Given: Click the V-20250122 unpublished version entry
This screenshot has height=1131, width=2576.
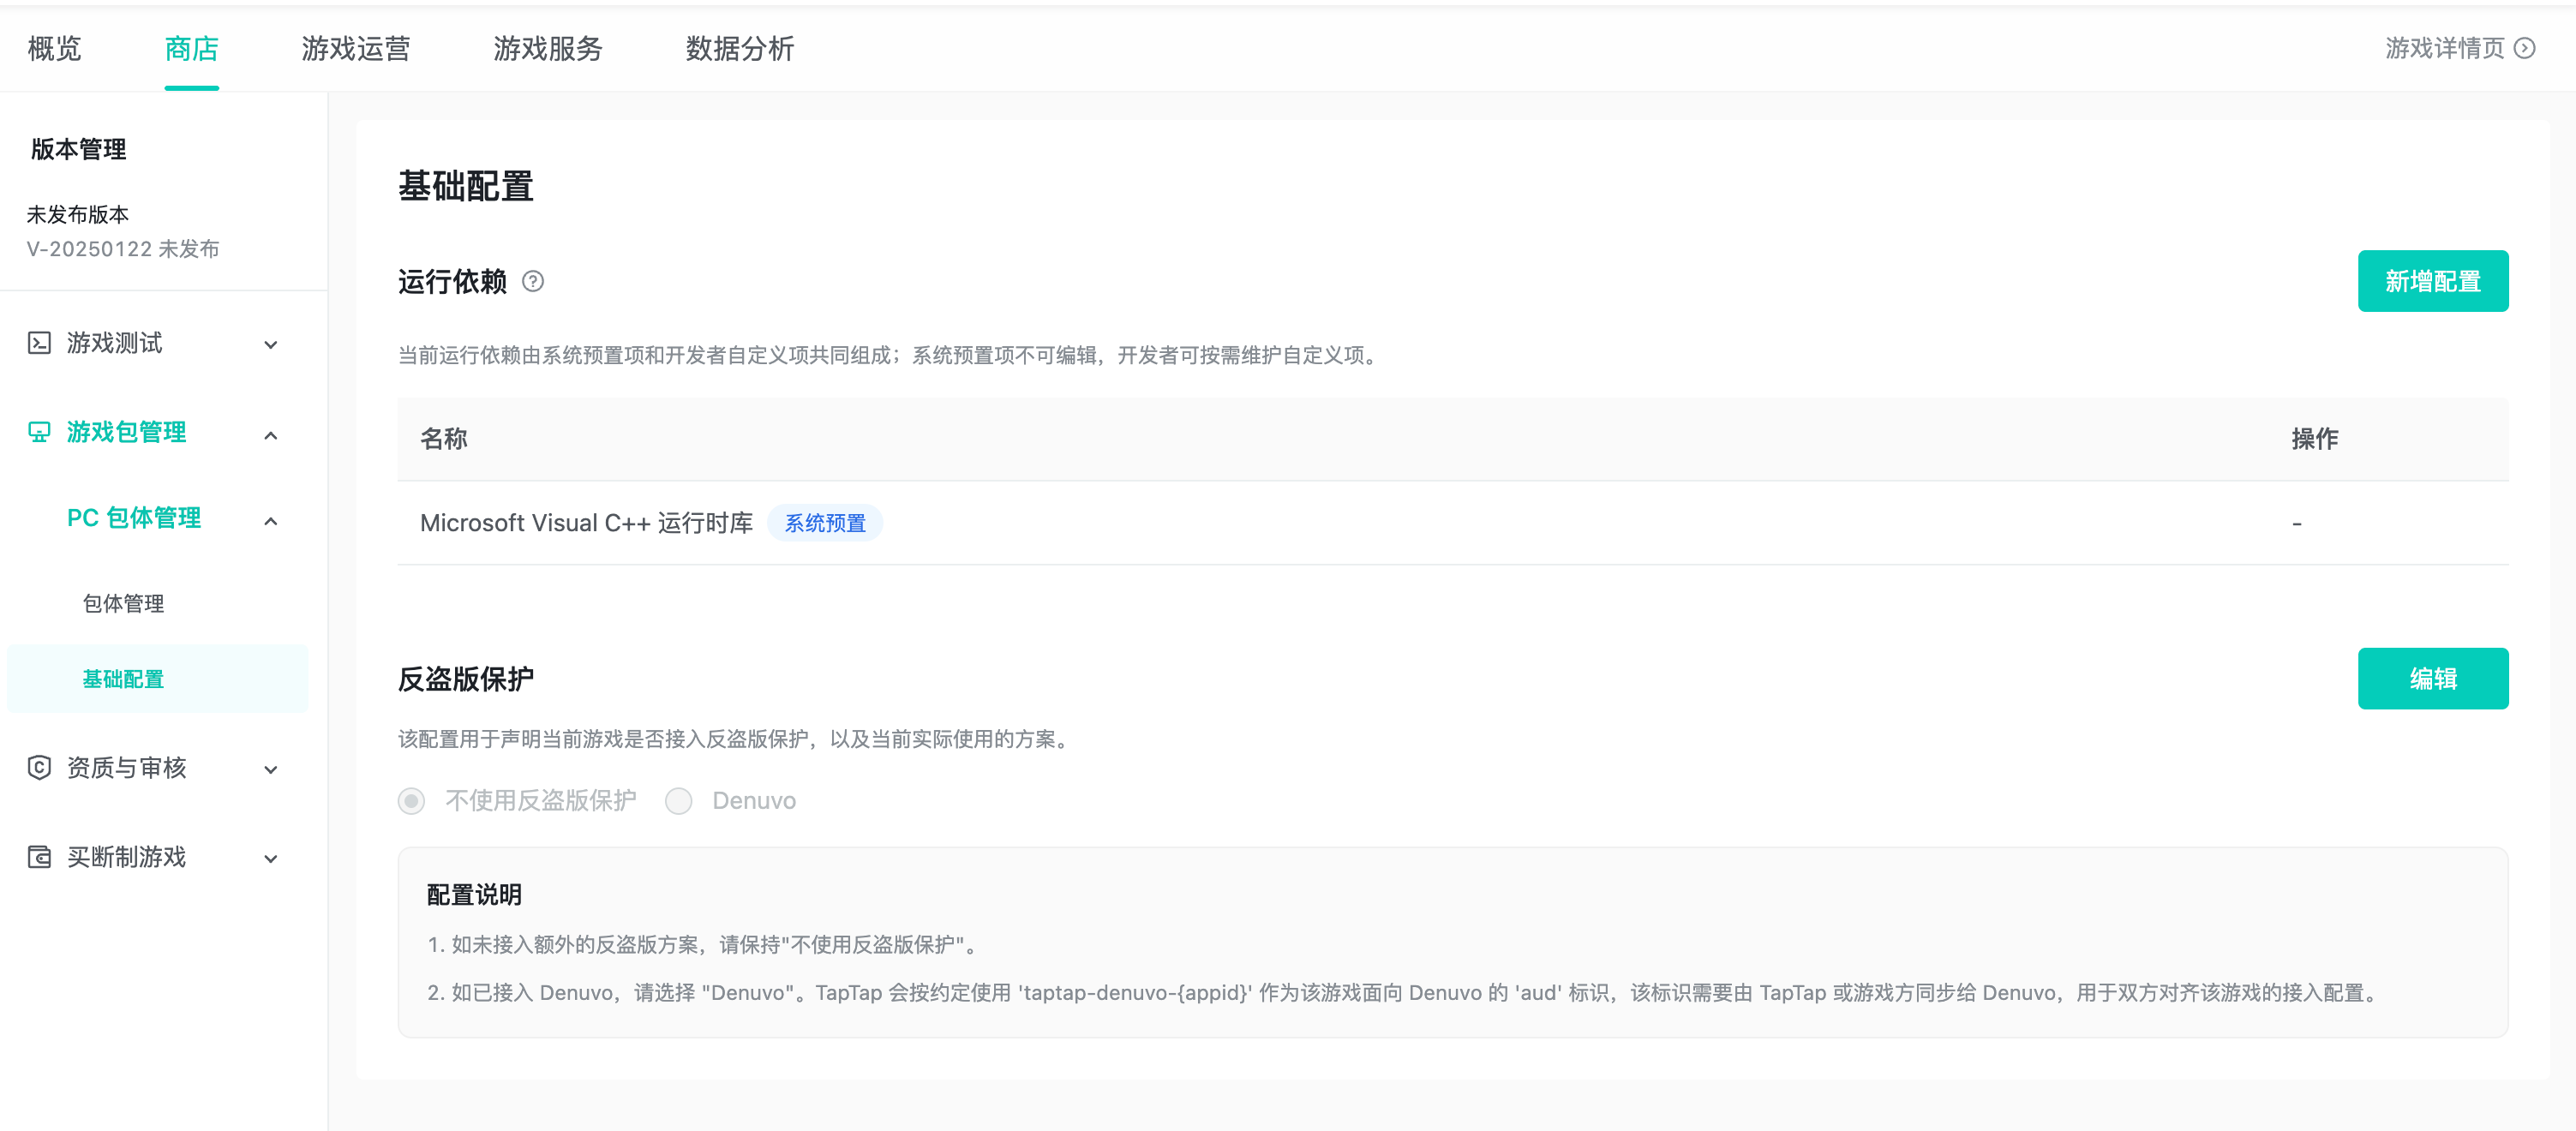Looking at the screenshot, I should coord(122,249).
